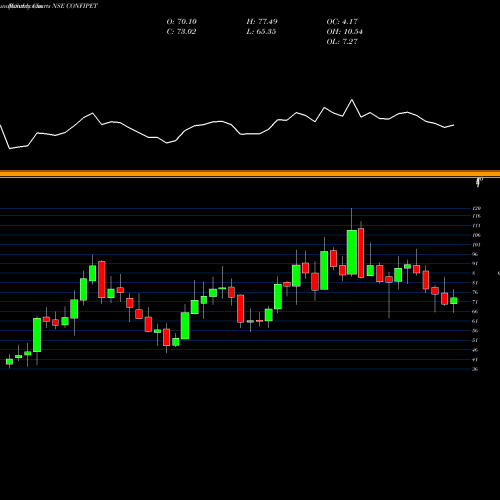Click the 91 price axis label

[475, 264]
